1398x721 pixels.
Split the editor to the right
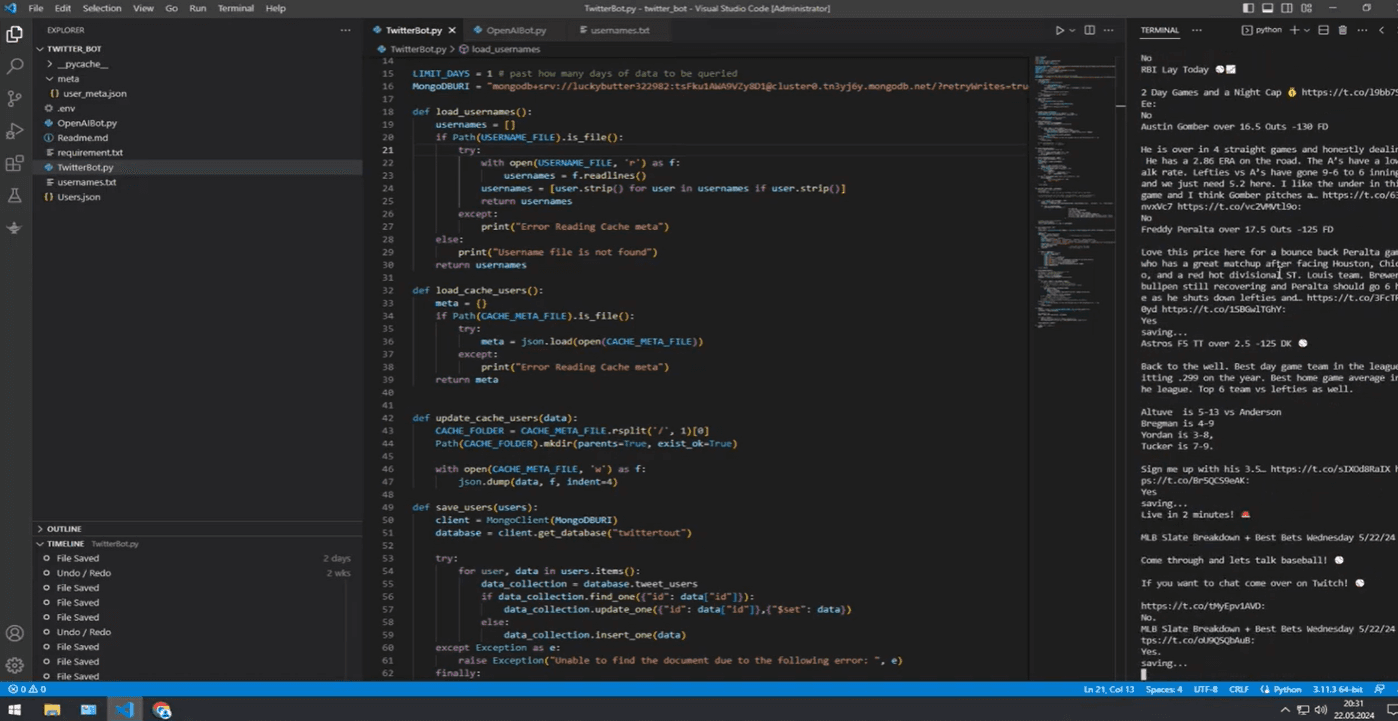point(1090,31)
